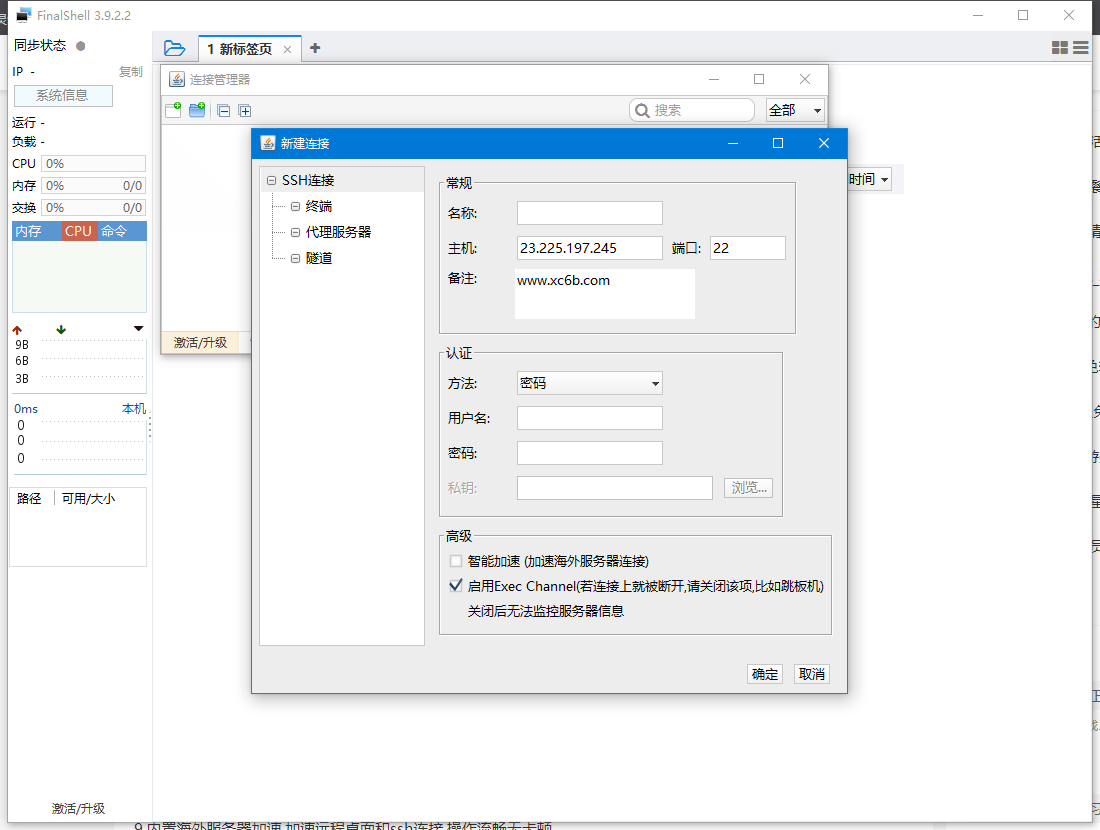Collapse the SSH连接 tree node

(272, 178)
